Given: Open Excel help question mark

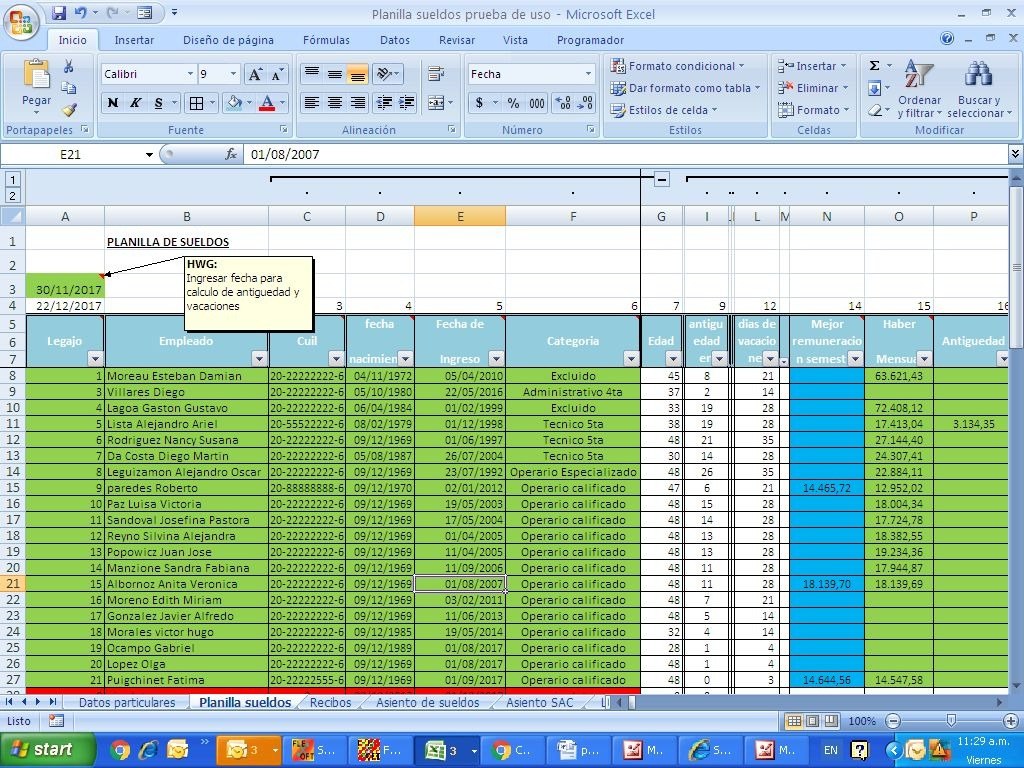Looking at the screenshot, I should point(947,39).
